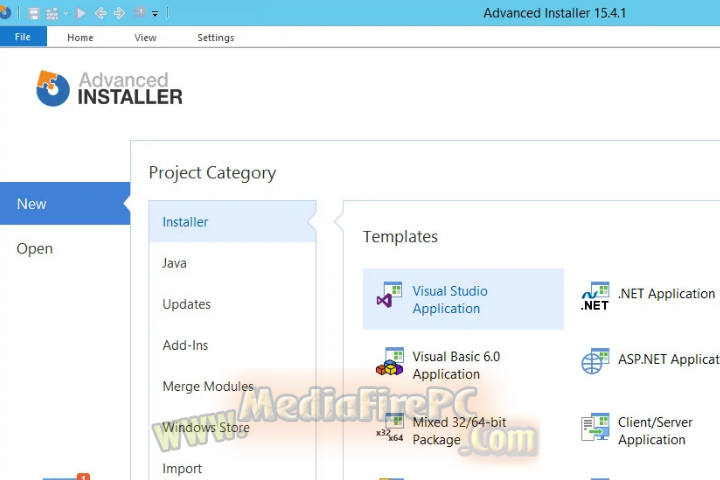Choose the Client/Server Application template label

[x=655, y=431]
